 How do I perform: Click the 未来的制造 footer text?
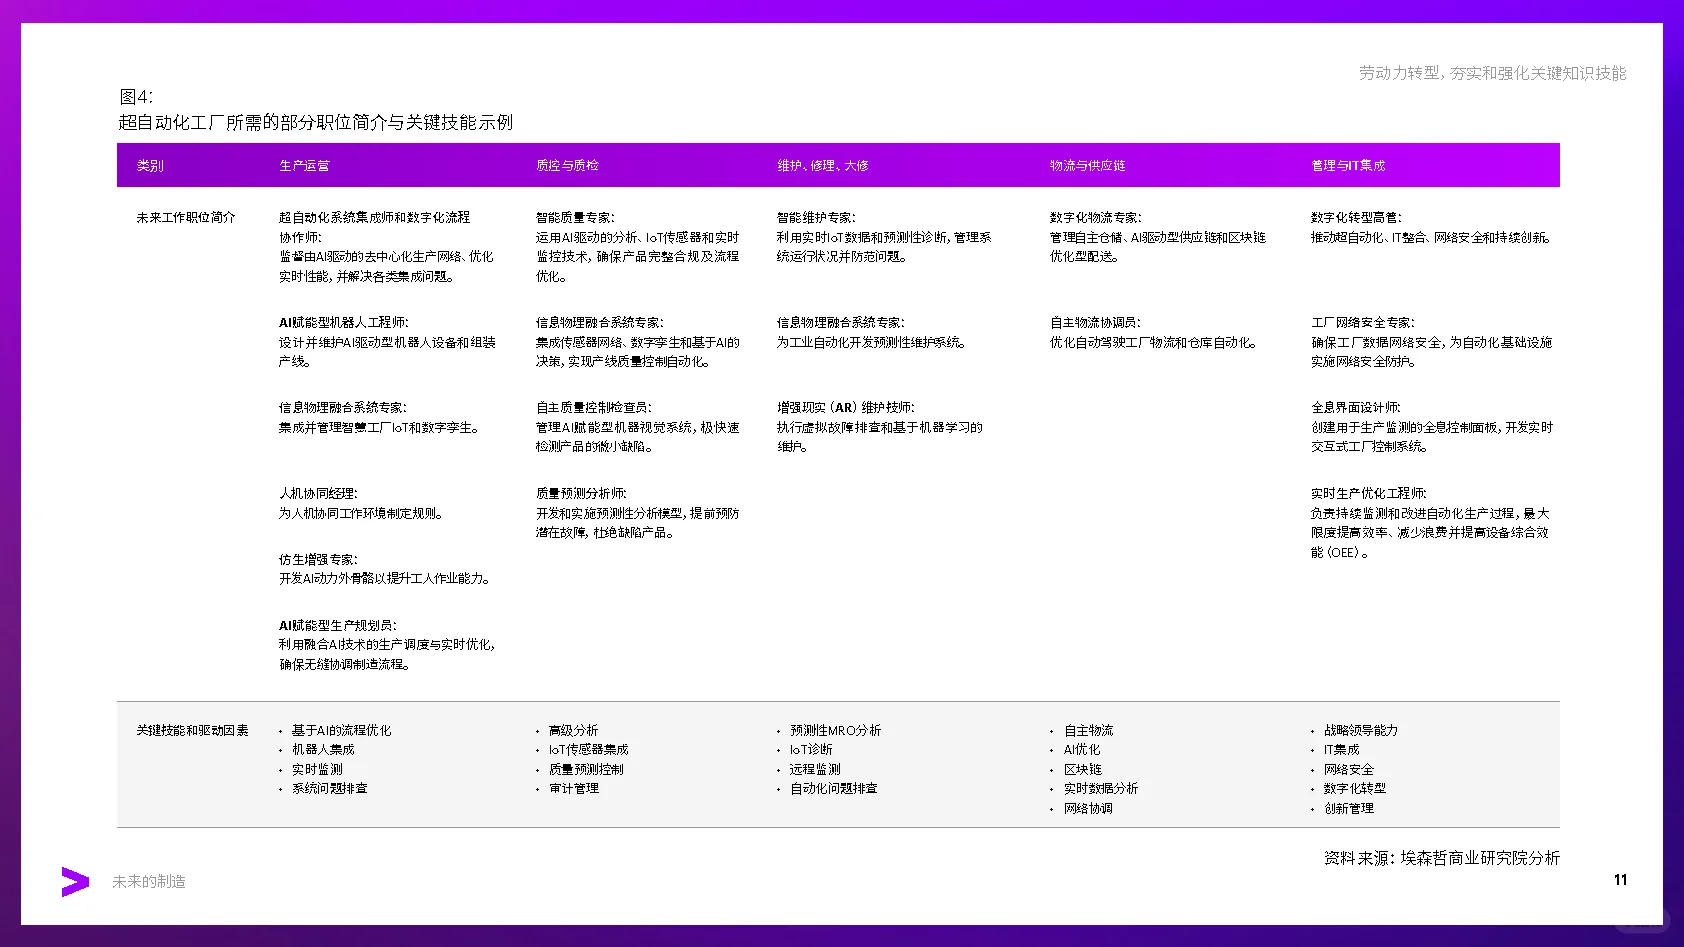150,882
